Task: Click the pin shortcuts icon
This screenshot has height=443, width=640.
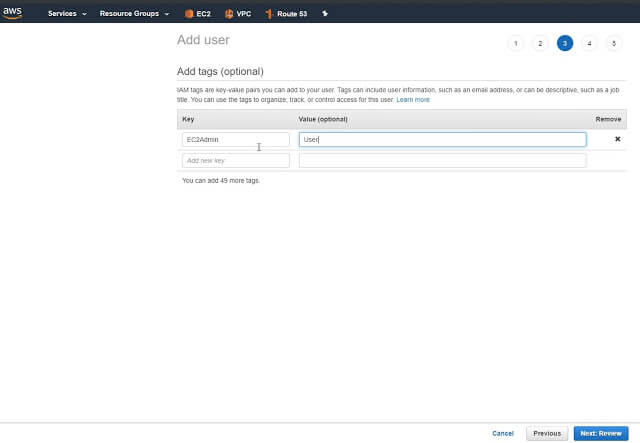Action: (x=325, y=14)
